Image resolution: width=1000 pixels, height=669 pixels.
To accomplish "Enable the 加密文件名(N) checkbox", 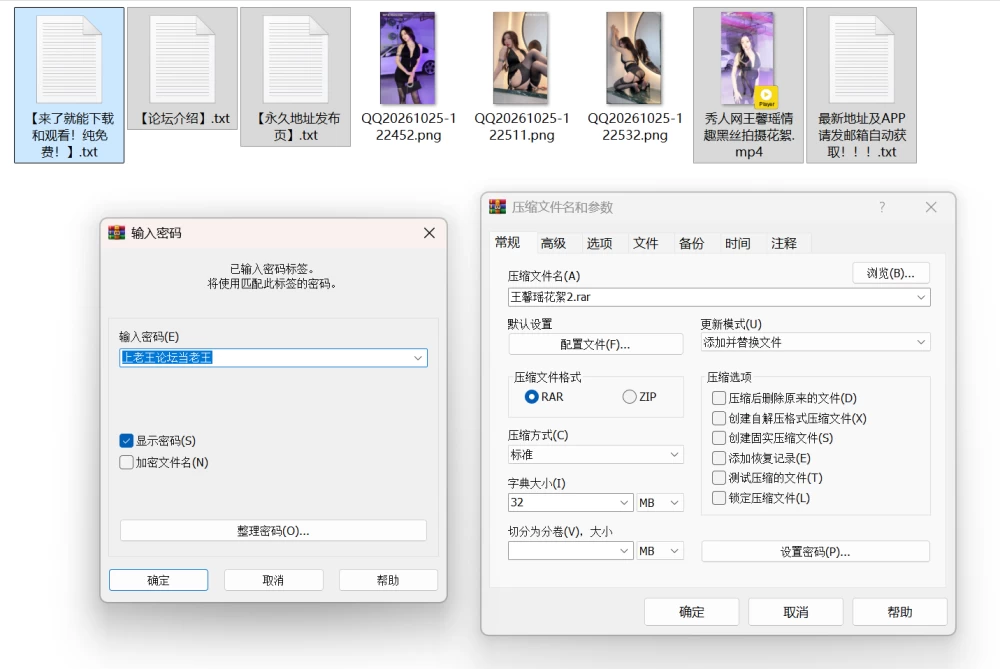I will pos(126,462).
